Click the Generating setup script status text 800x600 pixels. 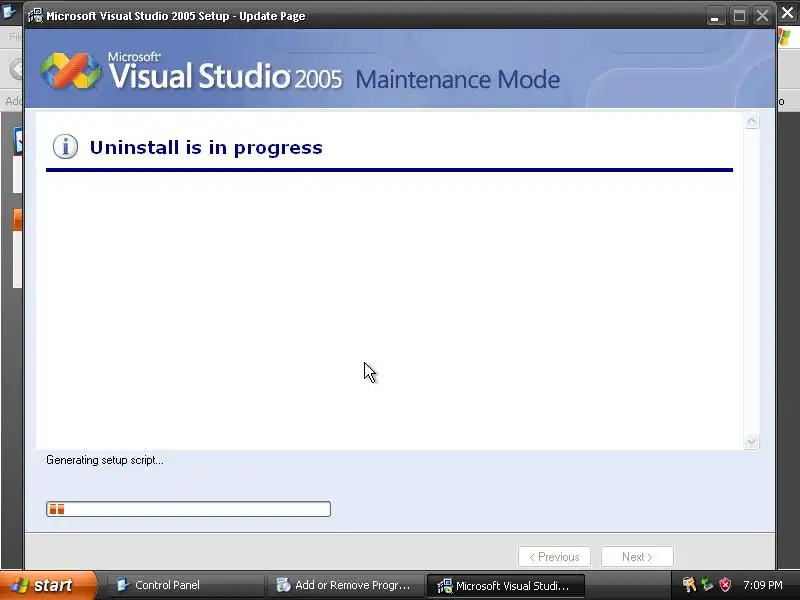(105, 460)
